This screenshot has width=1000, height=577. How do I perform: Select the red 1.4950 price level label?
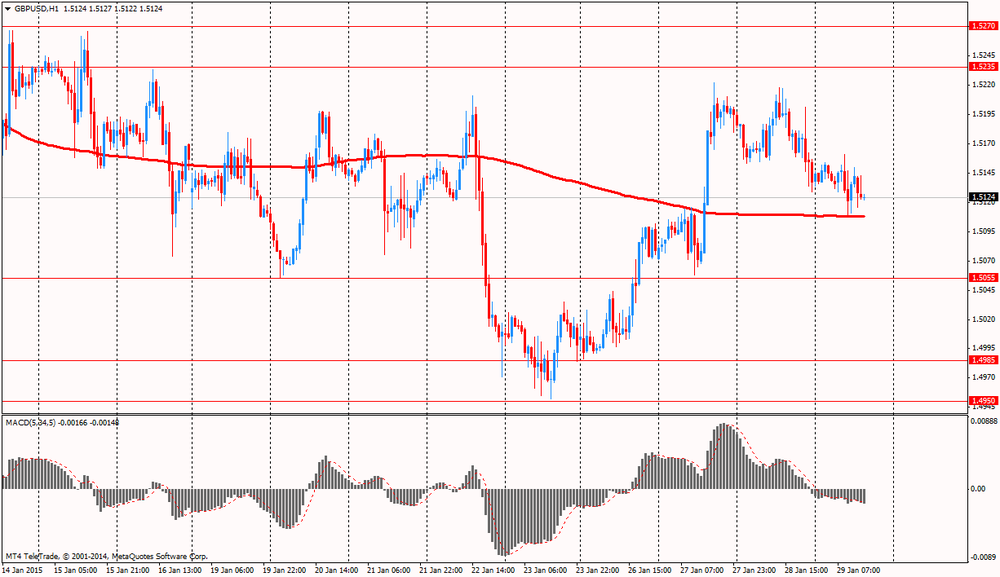click(983, 401)
